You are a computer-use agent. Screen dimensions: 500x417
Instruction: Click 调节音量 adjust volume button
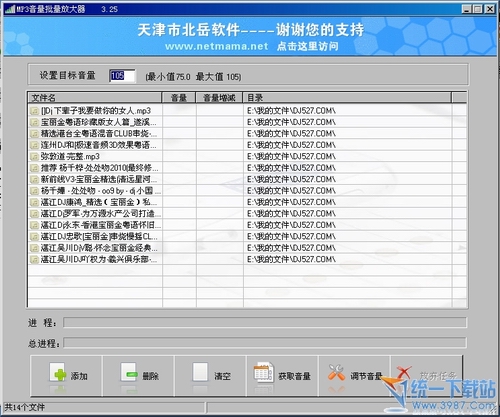[354, 376]
